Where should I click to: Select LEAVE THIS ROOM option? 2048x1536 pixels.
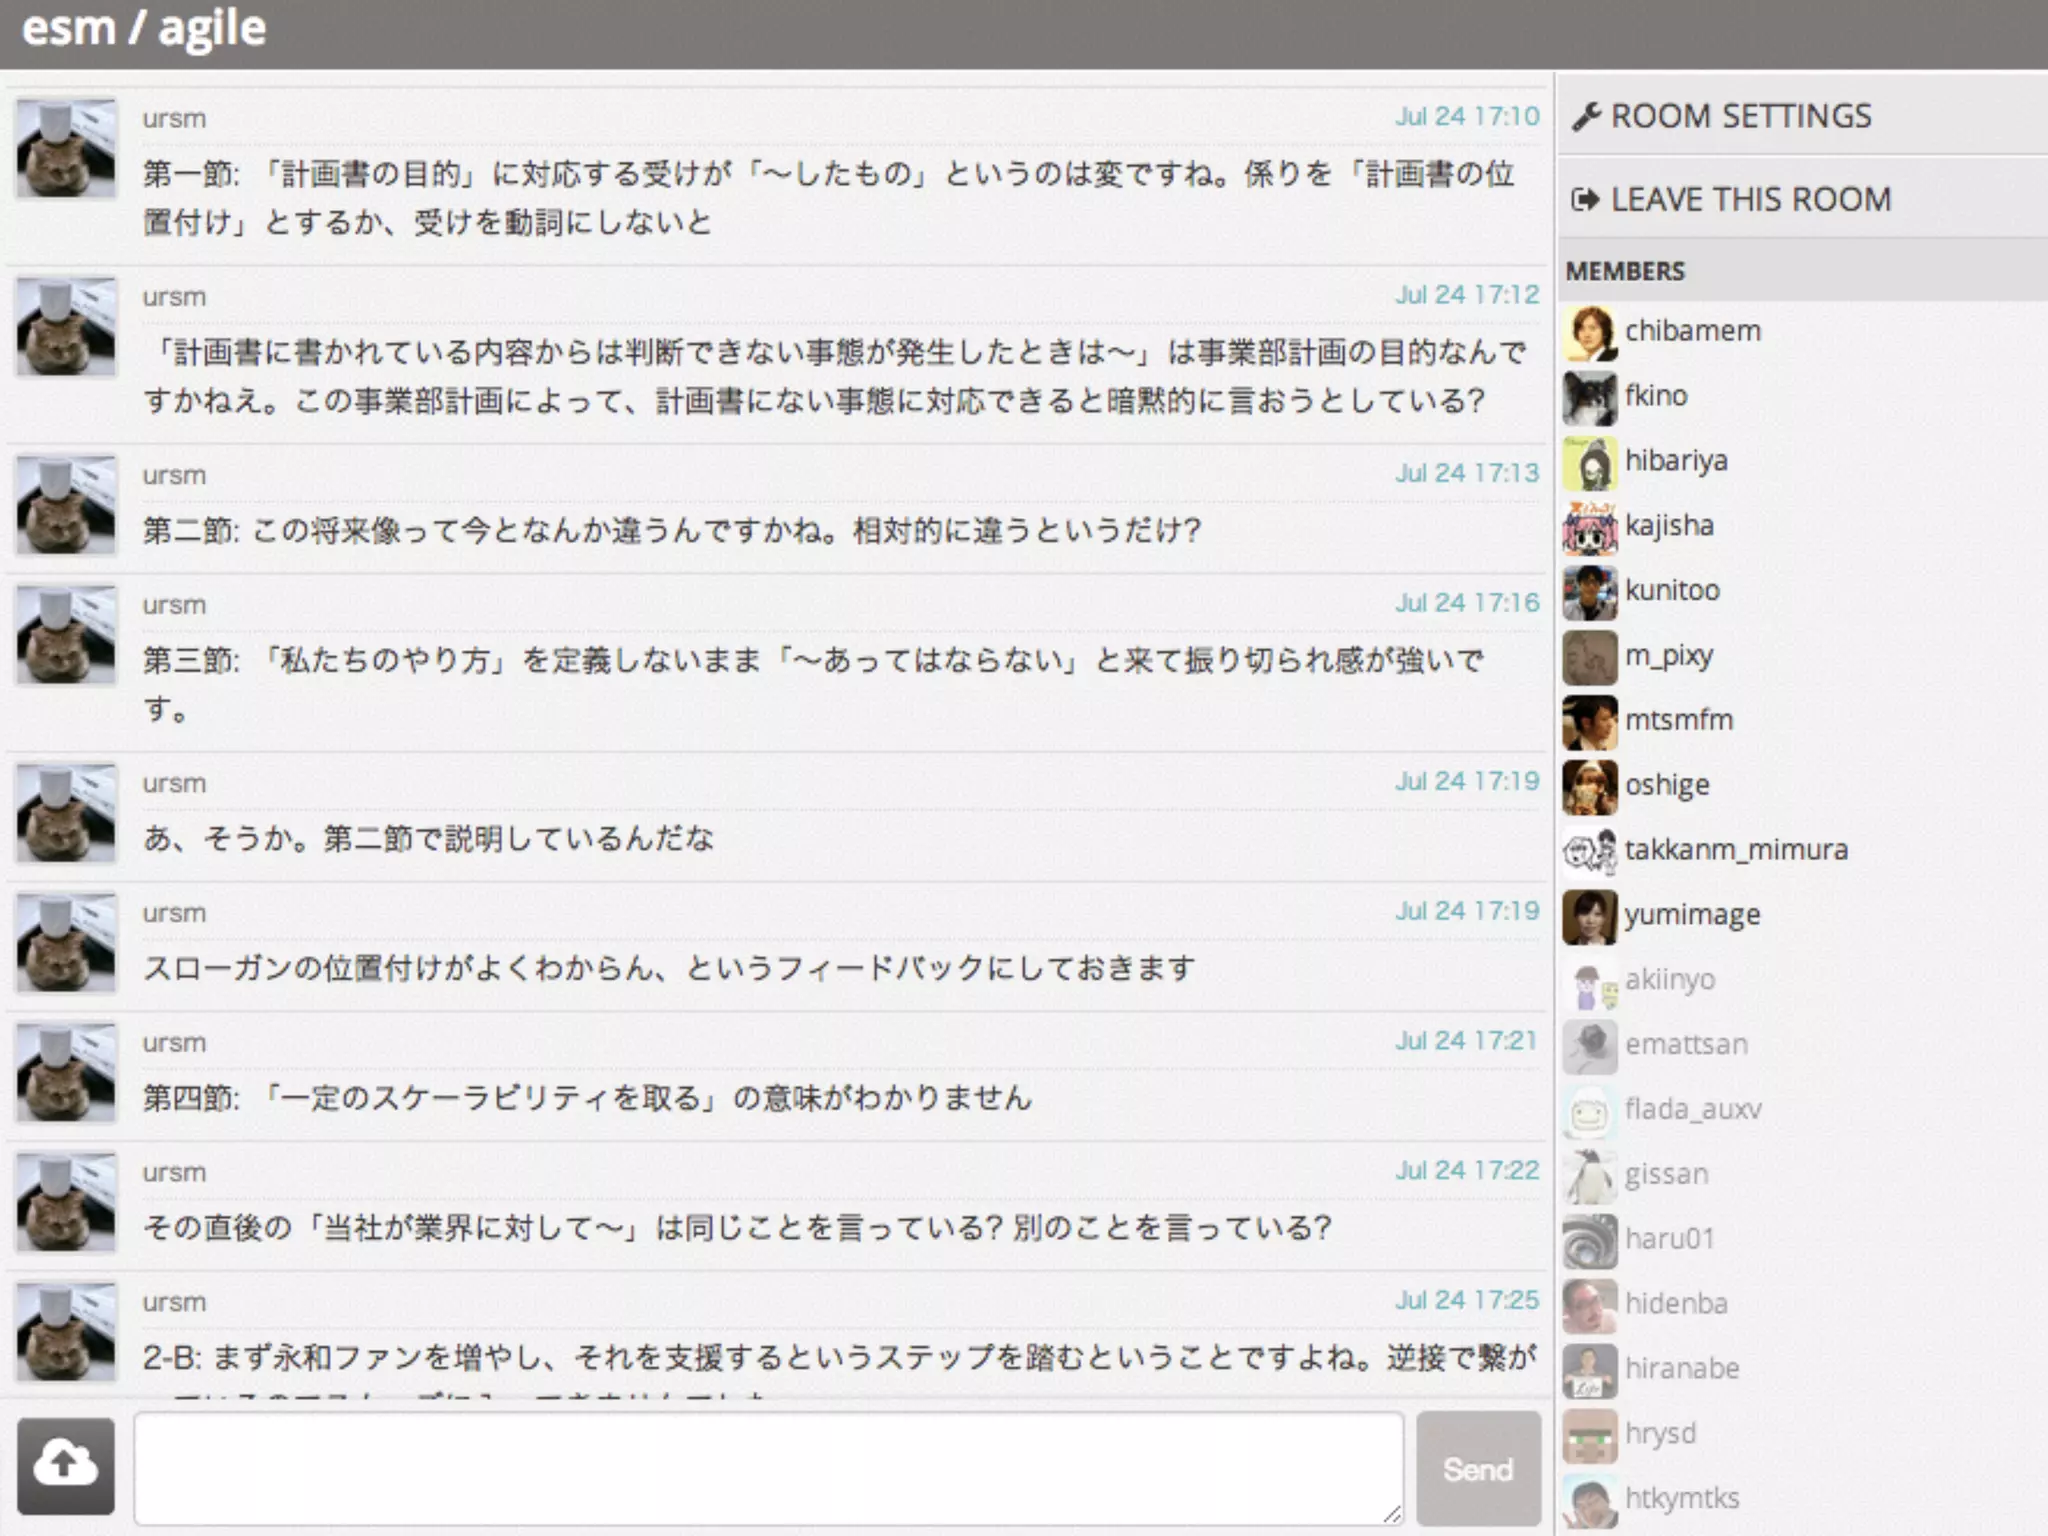1750,199
